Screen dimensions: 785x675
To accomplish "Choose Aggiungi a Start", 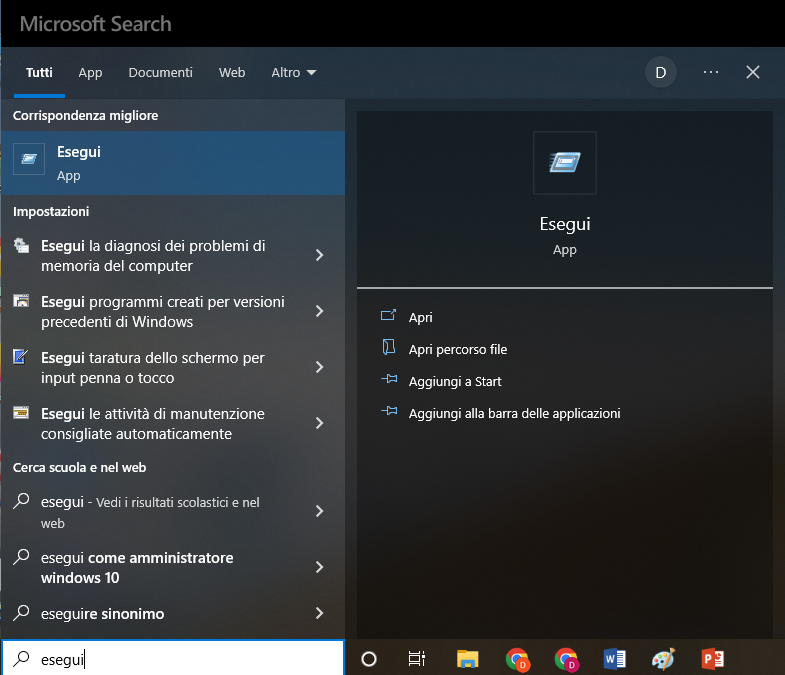I will pos(455,382).
